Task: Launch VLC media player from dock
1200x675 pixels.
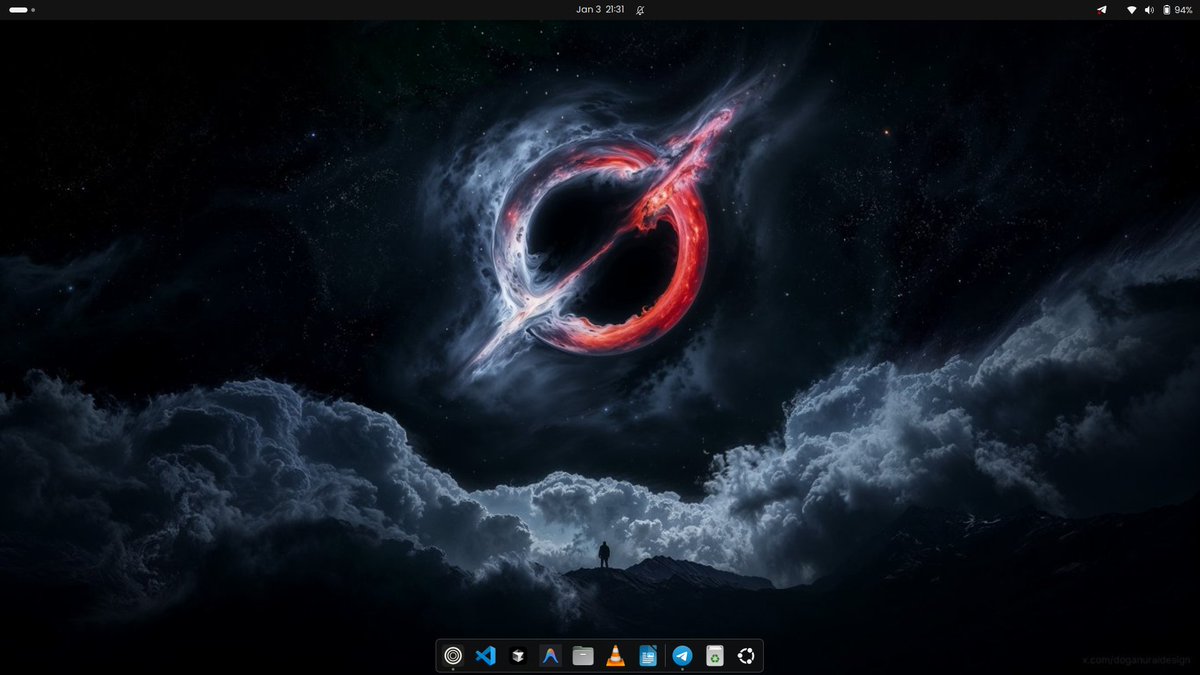Action: [x=616, y=656]
